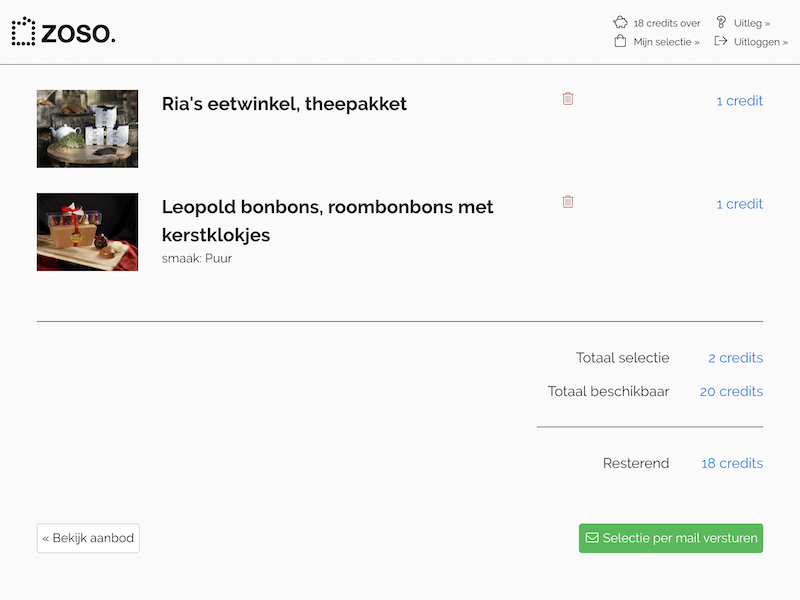Screen dimensions: 800x600
Task: Open the Mijn selectie link
Action: (666, 42)
